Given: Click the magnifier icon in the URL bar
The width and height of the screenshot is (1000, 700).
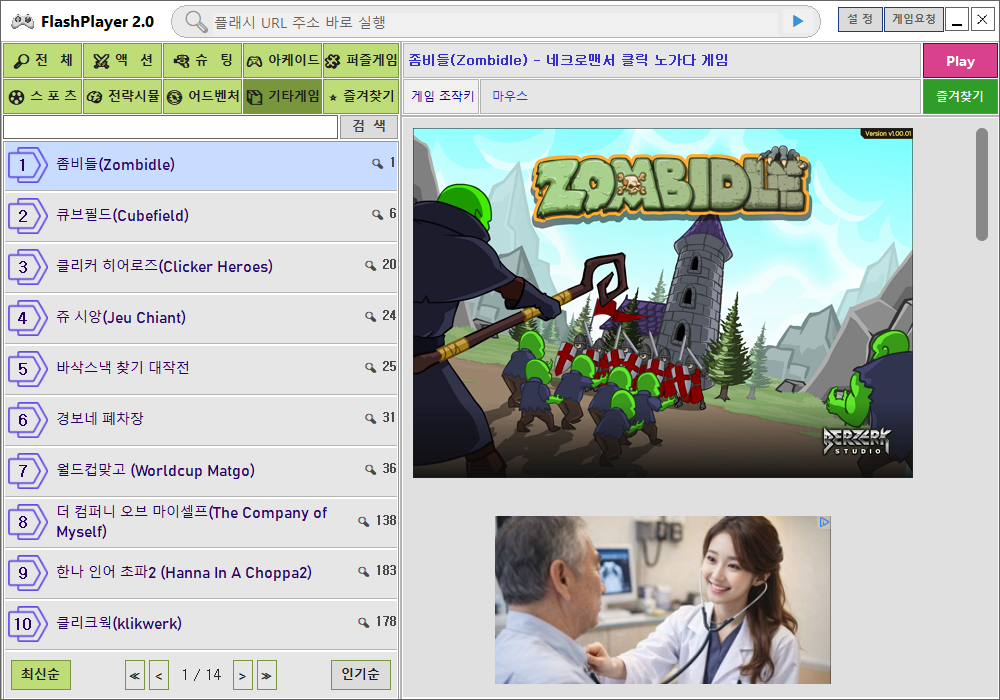Looking at the screenshot, I should pos(196,22).
